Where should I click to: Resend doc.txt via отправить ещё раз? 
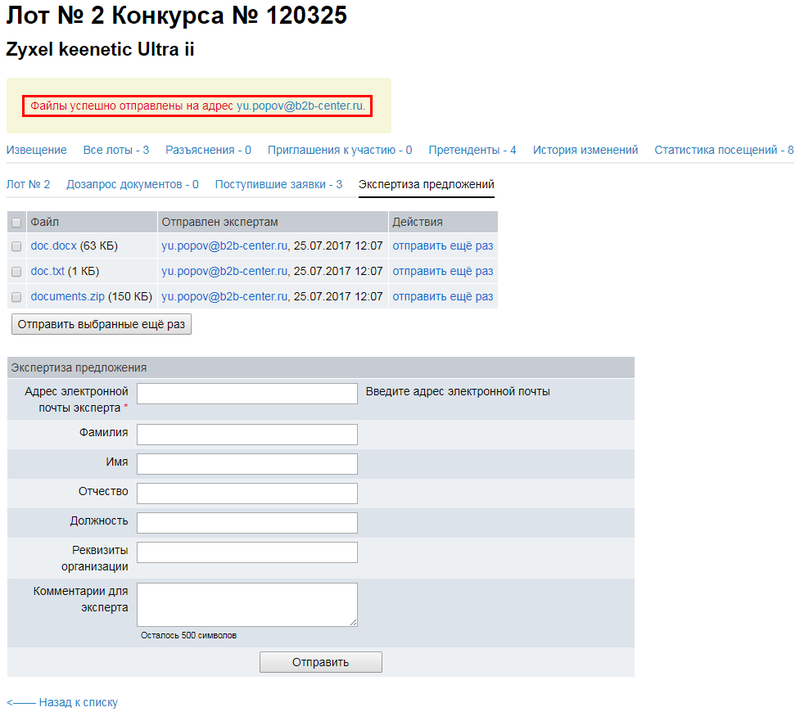(x=442, y=271)
